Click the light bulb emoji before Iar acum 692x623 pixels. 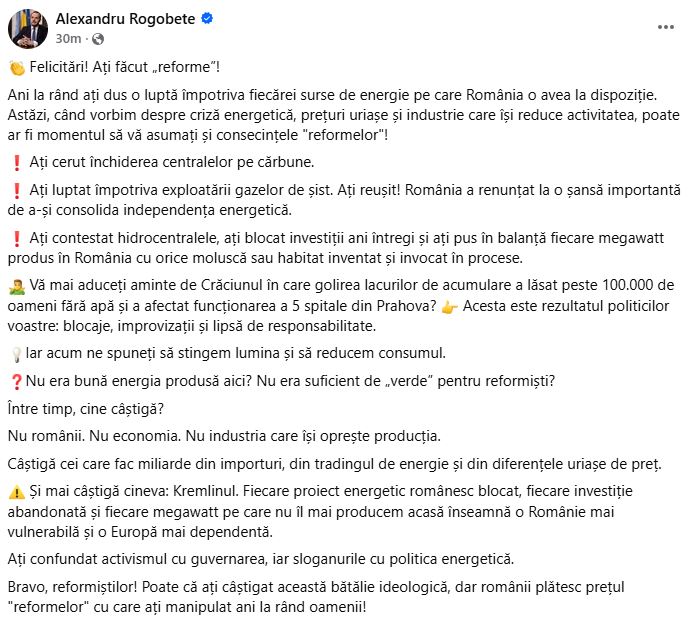tap(16, 354)
